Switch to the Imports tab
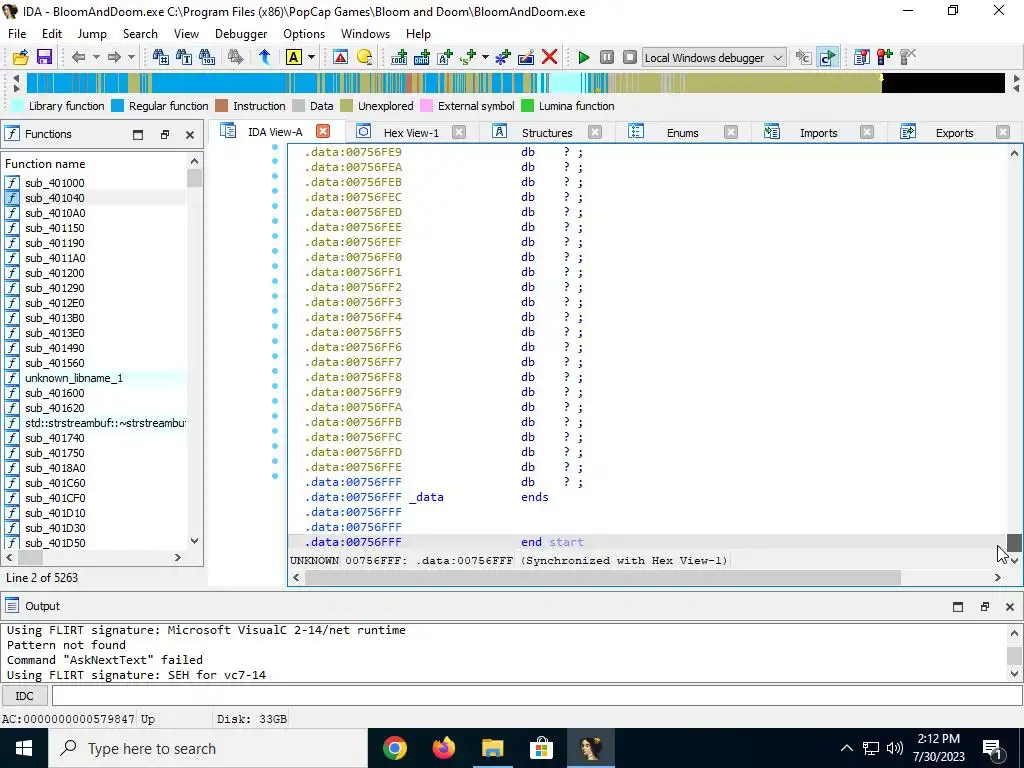 (x=818, y=133)
